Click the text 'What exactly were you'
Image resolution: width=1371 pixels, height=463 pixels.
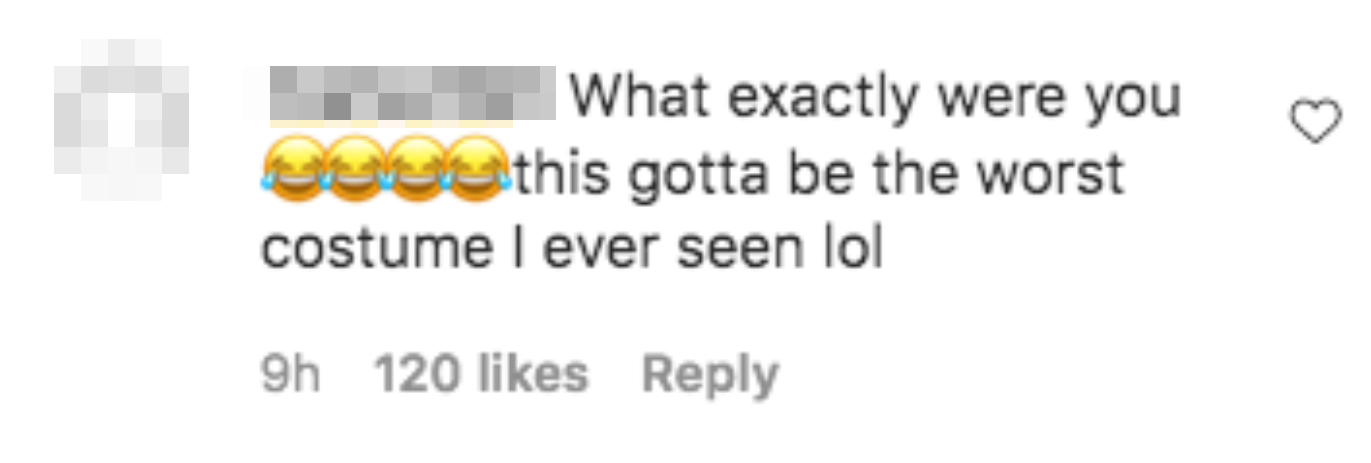(876, 98)
